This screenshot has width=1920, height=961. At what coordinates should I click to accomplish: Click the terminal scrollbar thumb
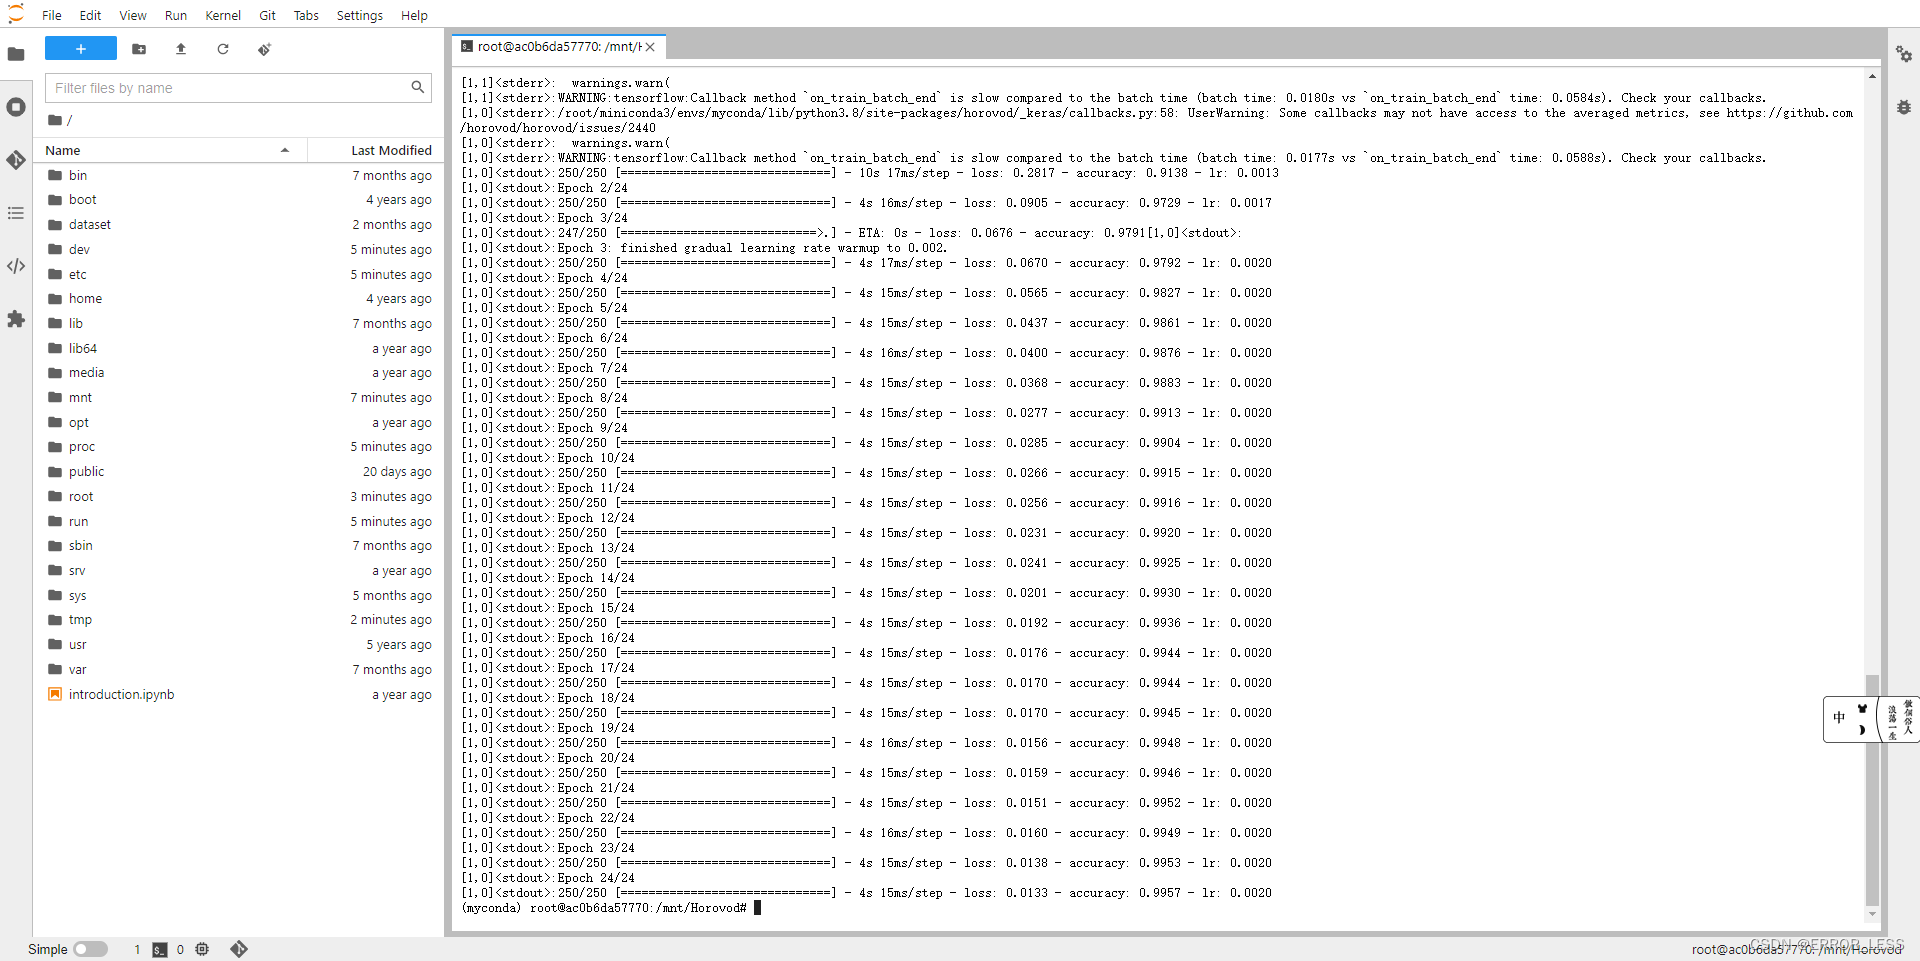[x=1872, y=790]
